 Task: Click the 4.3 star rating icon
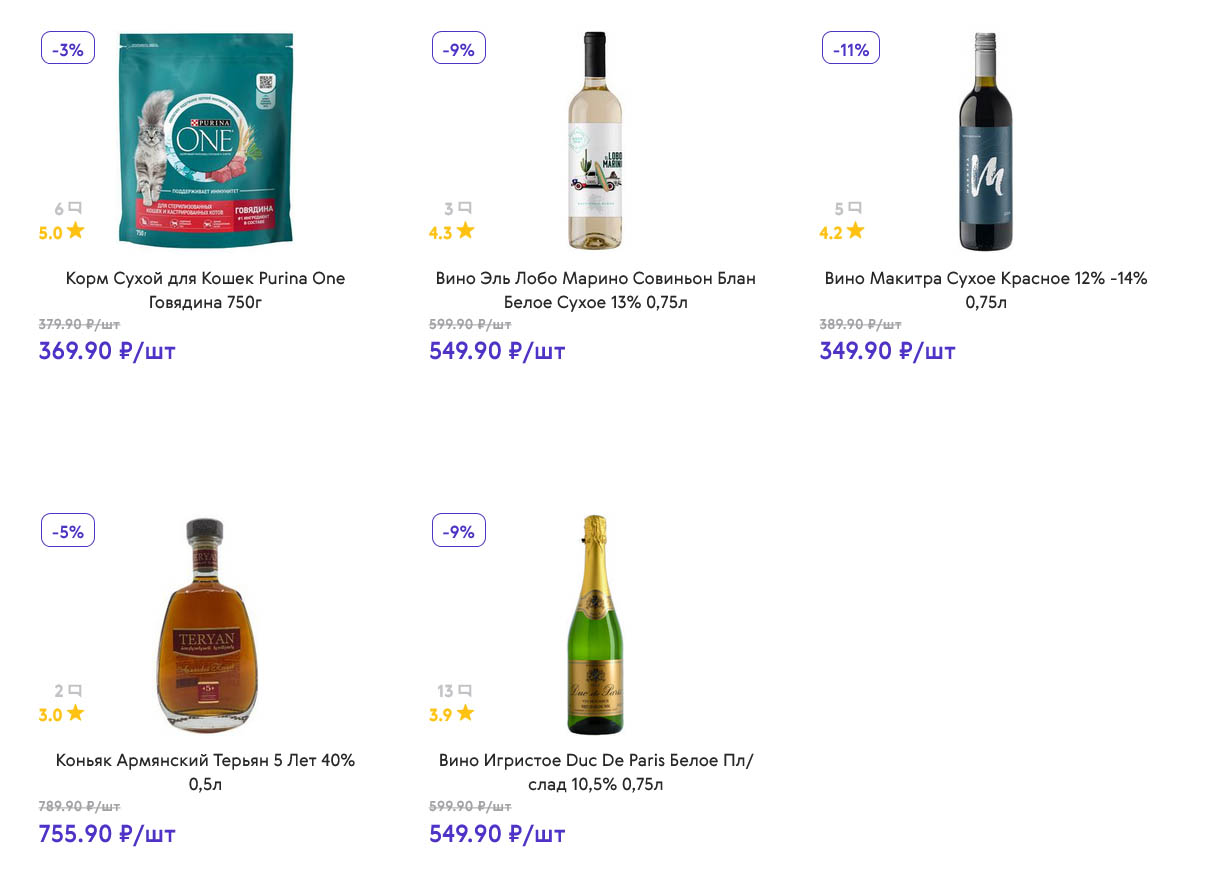pos(465,231)
